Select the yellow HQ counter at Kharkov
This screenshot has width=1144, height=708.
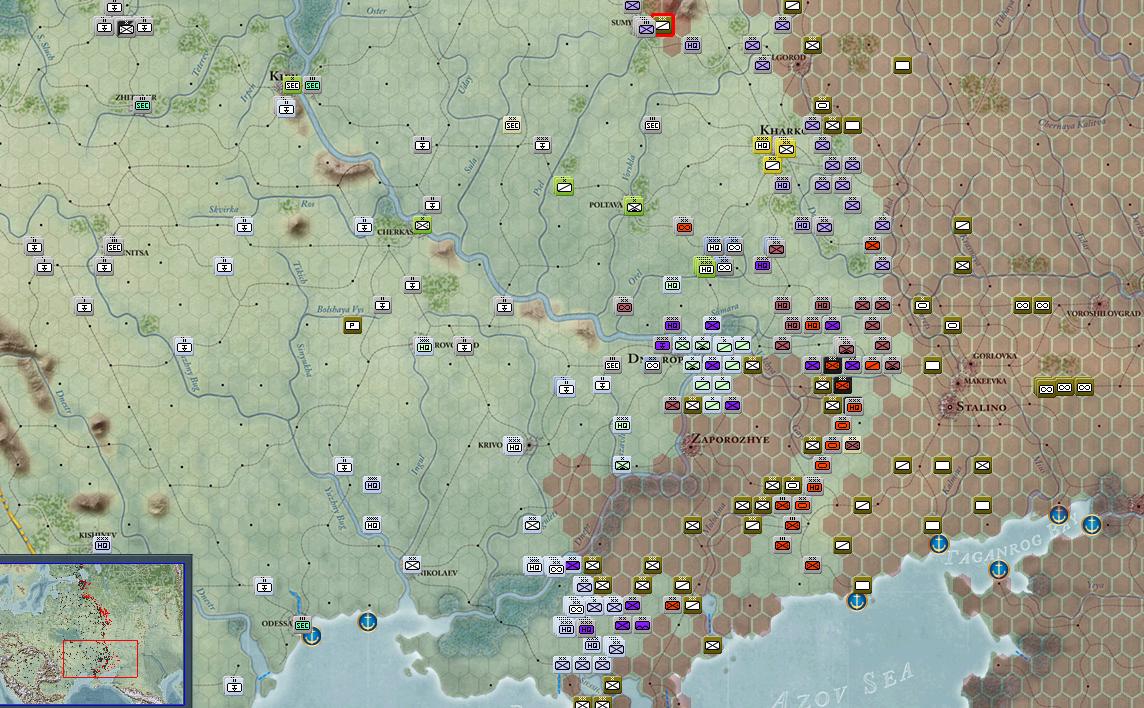[762, 145]
